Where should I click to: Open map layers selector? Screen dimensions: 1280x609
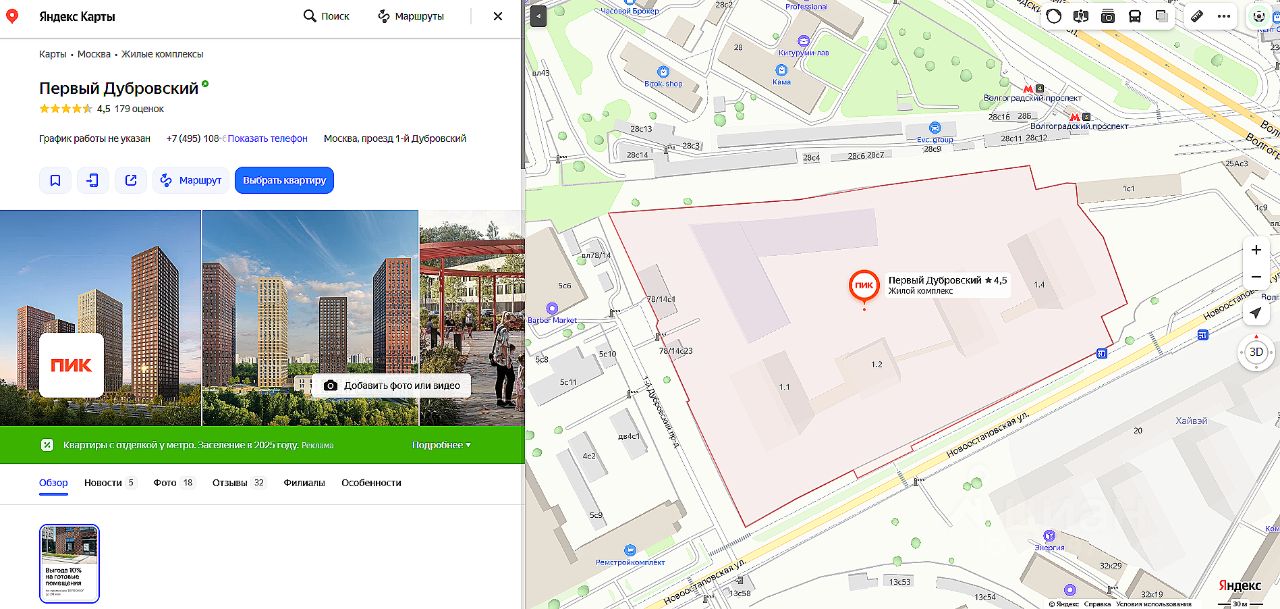1162,16
